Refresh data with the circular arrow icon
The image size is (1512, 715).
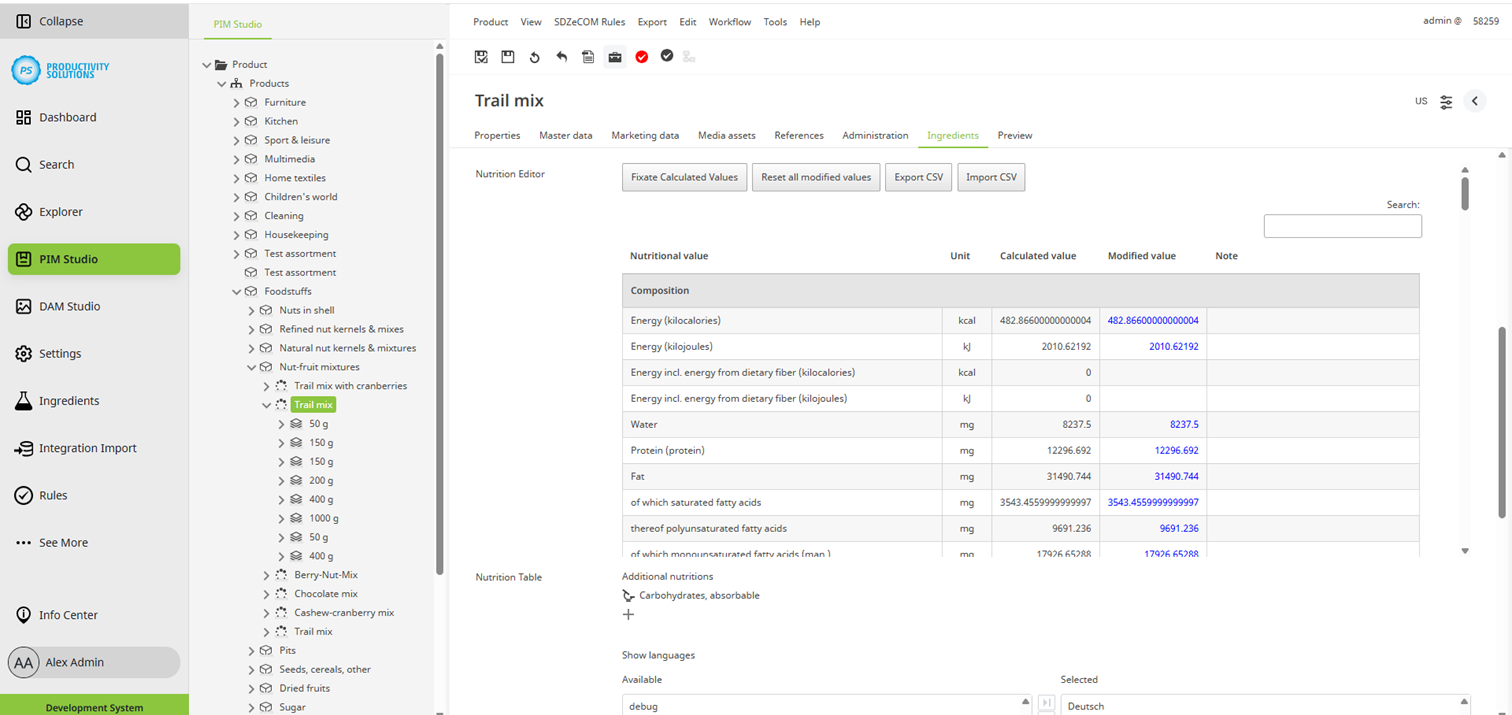click(534, 57)
